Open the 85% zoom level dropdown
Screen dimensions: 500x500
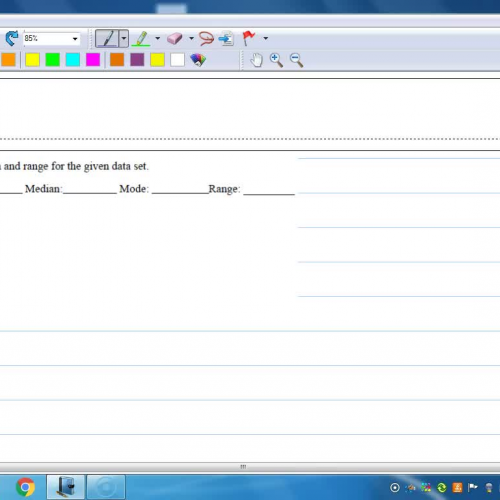coord(75,39)
